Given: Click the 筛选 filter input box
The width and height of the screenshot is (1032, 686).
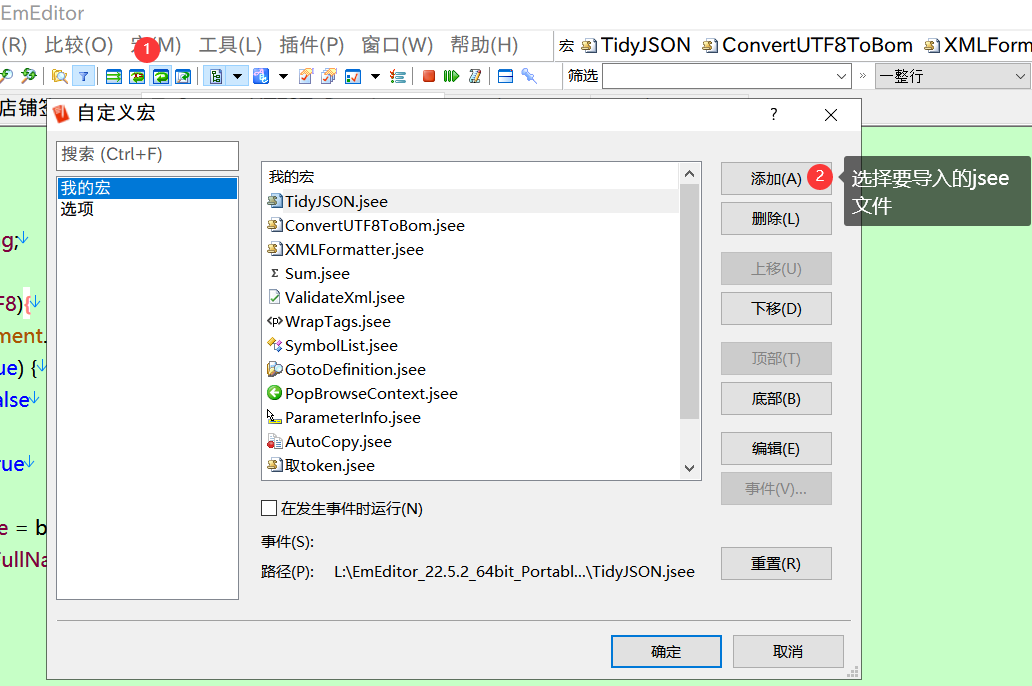Looking at the screenshot, I should click(x=718, y=76).
